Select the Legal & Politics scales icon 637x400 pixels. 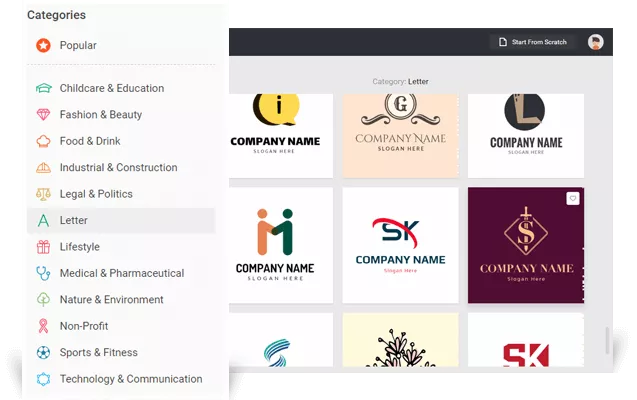[x=43, y=194]
